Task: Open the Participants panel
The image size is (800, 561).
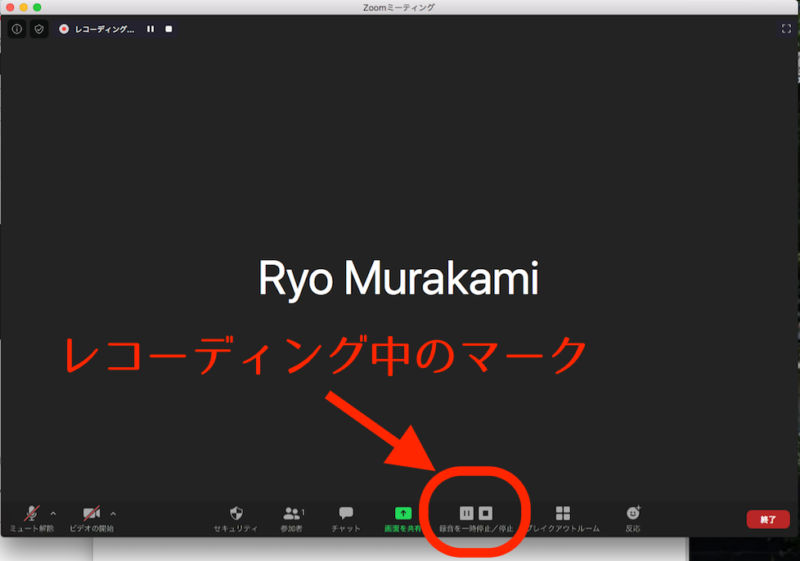Action: [x=292, y=519]
